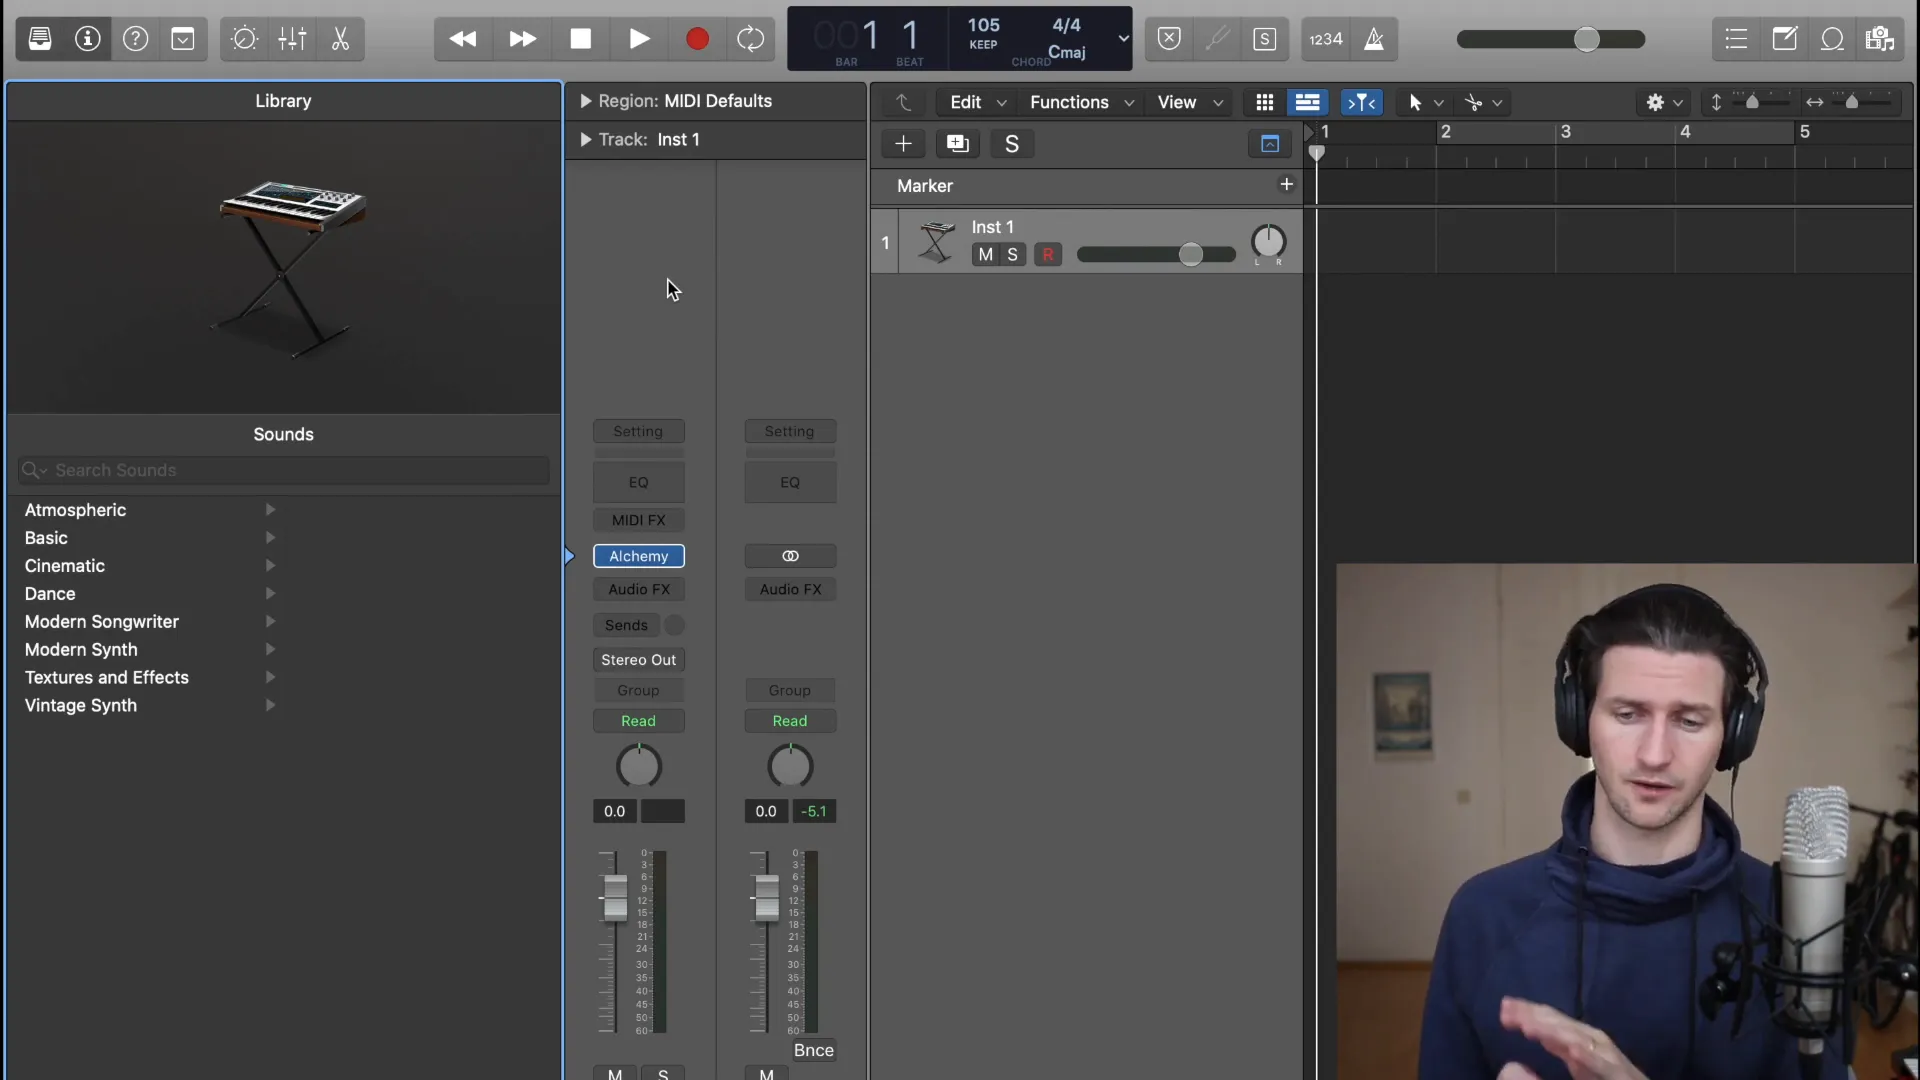The image size is (1920, 1080).
Task: Expand the Track Inst 1 section
Action: click(586, 140)
